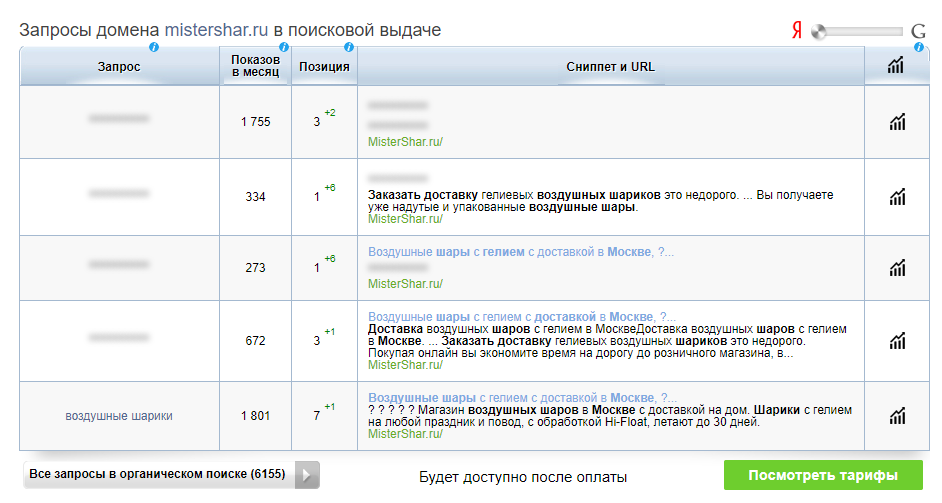Click the info icon above Показов в месяц
This screenshot has height=503, width=942.
284,47
